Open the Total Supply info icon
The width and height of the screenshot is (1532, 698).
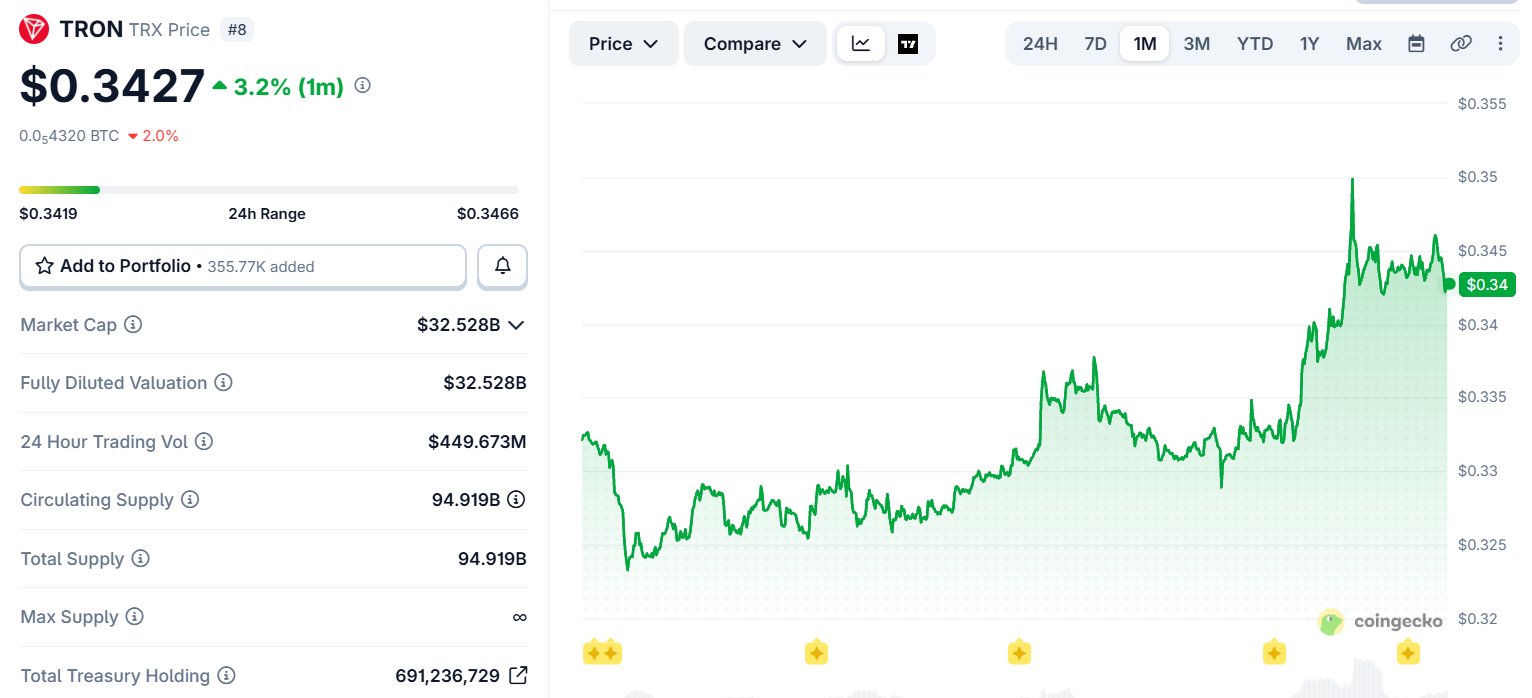141,559
